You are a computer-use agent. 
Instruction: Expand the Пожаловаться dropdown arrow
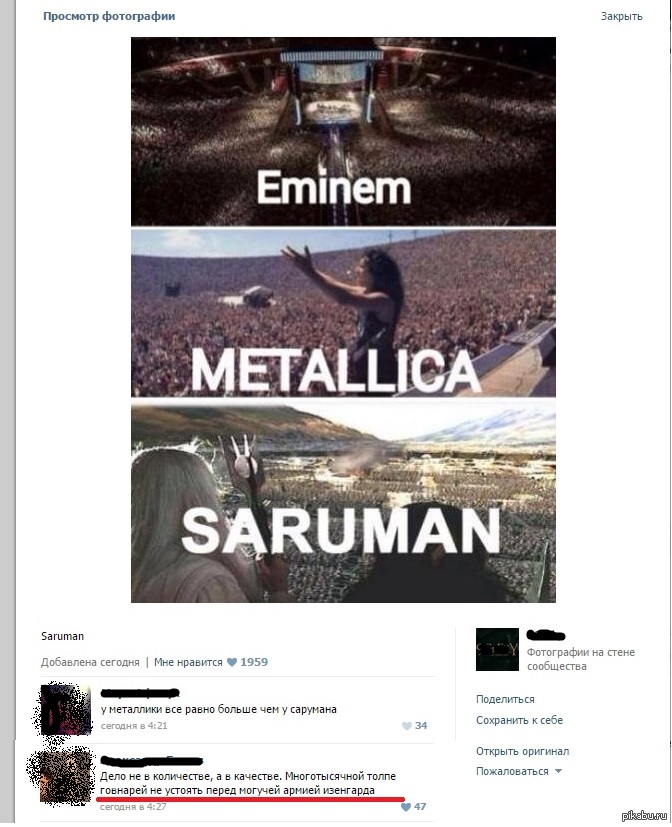point(558,772)
